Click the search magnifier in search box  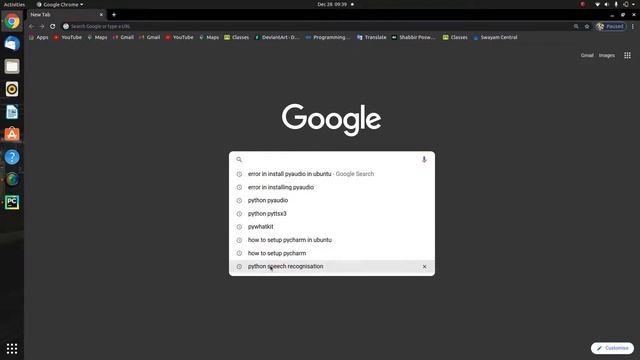click(x=239, y=160)
